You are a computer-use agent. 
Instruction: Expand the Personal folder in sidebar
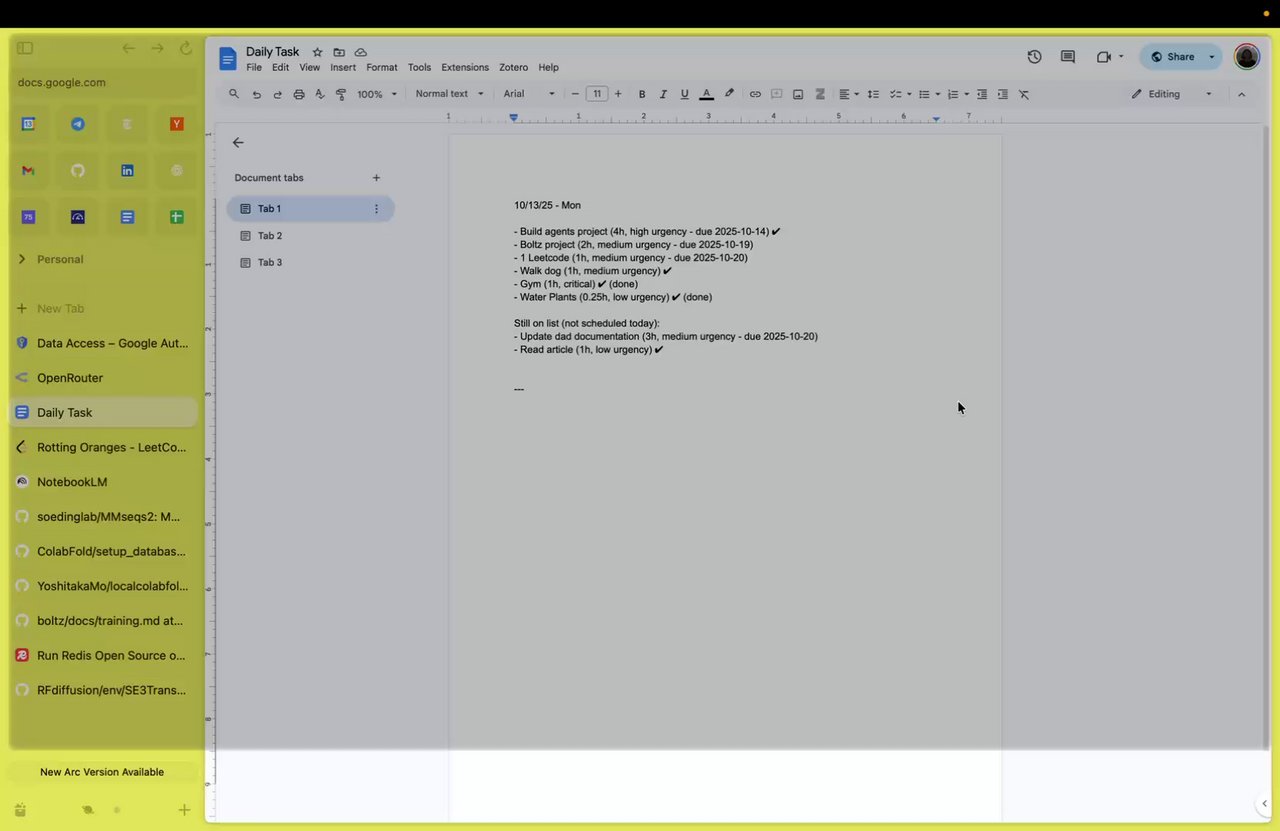coord(23,259)
